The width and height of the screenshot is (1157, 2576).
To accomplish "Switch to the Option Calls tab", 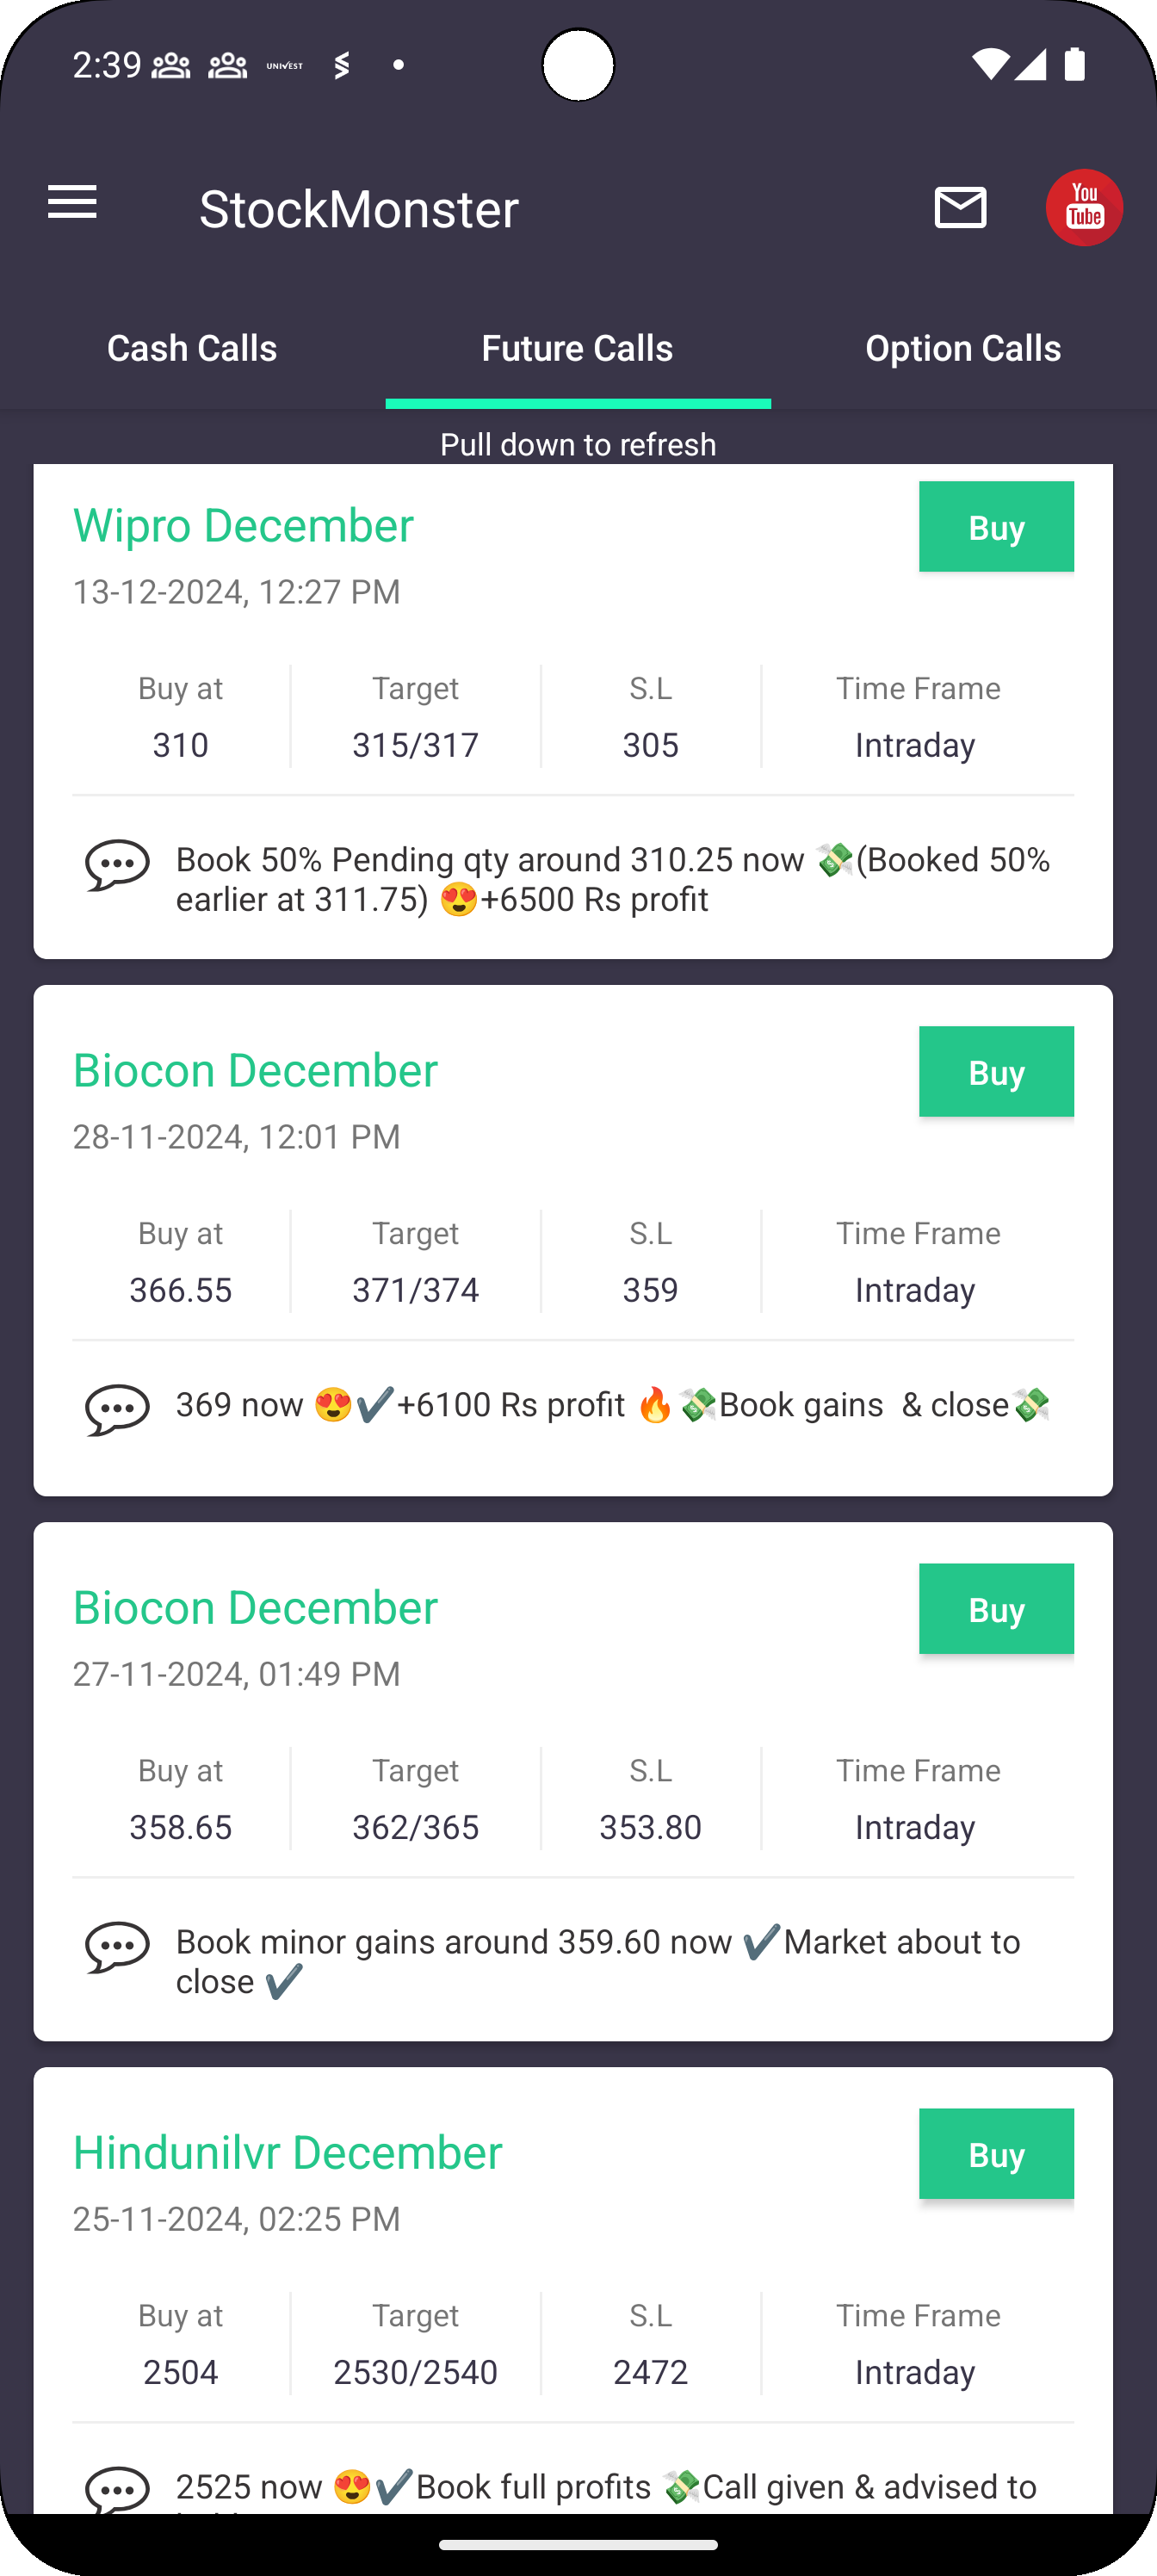I will [962, 349].
